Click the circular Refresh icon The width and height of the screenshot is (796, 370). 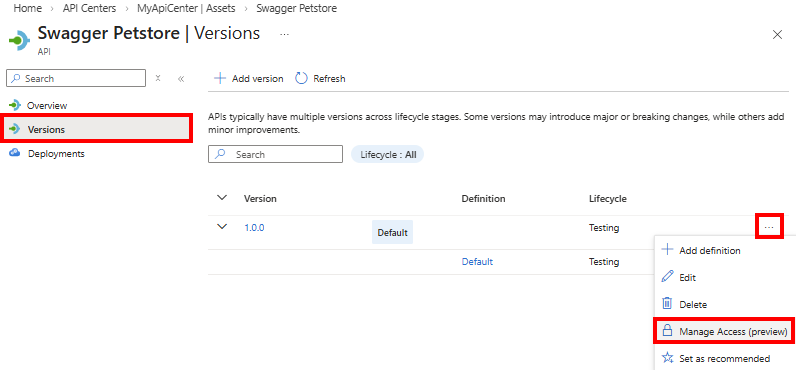click(x=302, y=79)
